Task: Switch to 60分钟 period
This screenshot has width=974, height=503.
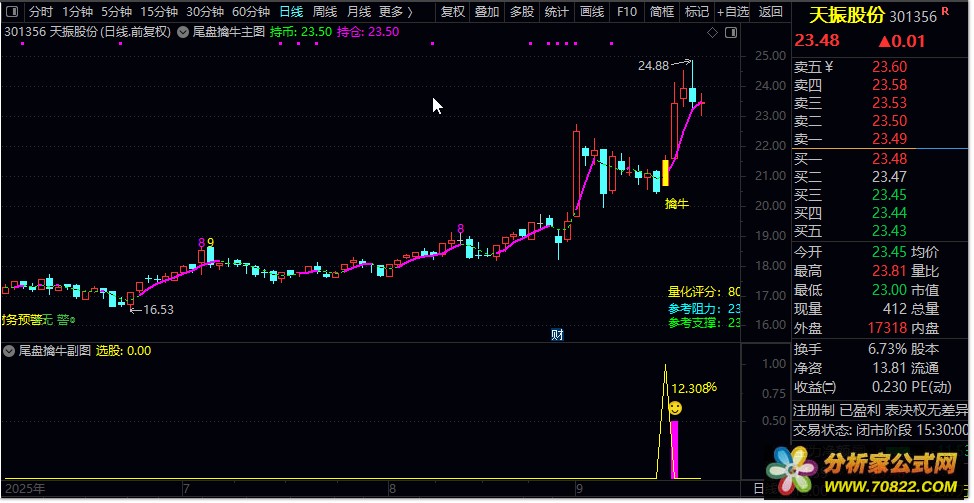Action: pos(251,11)
